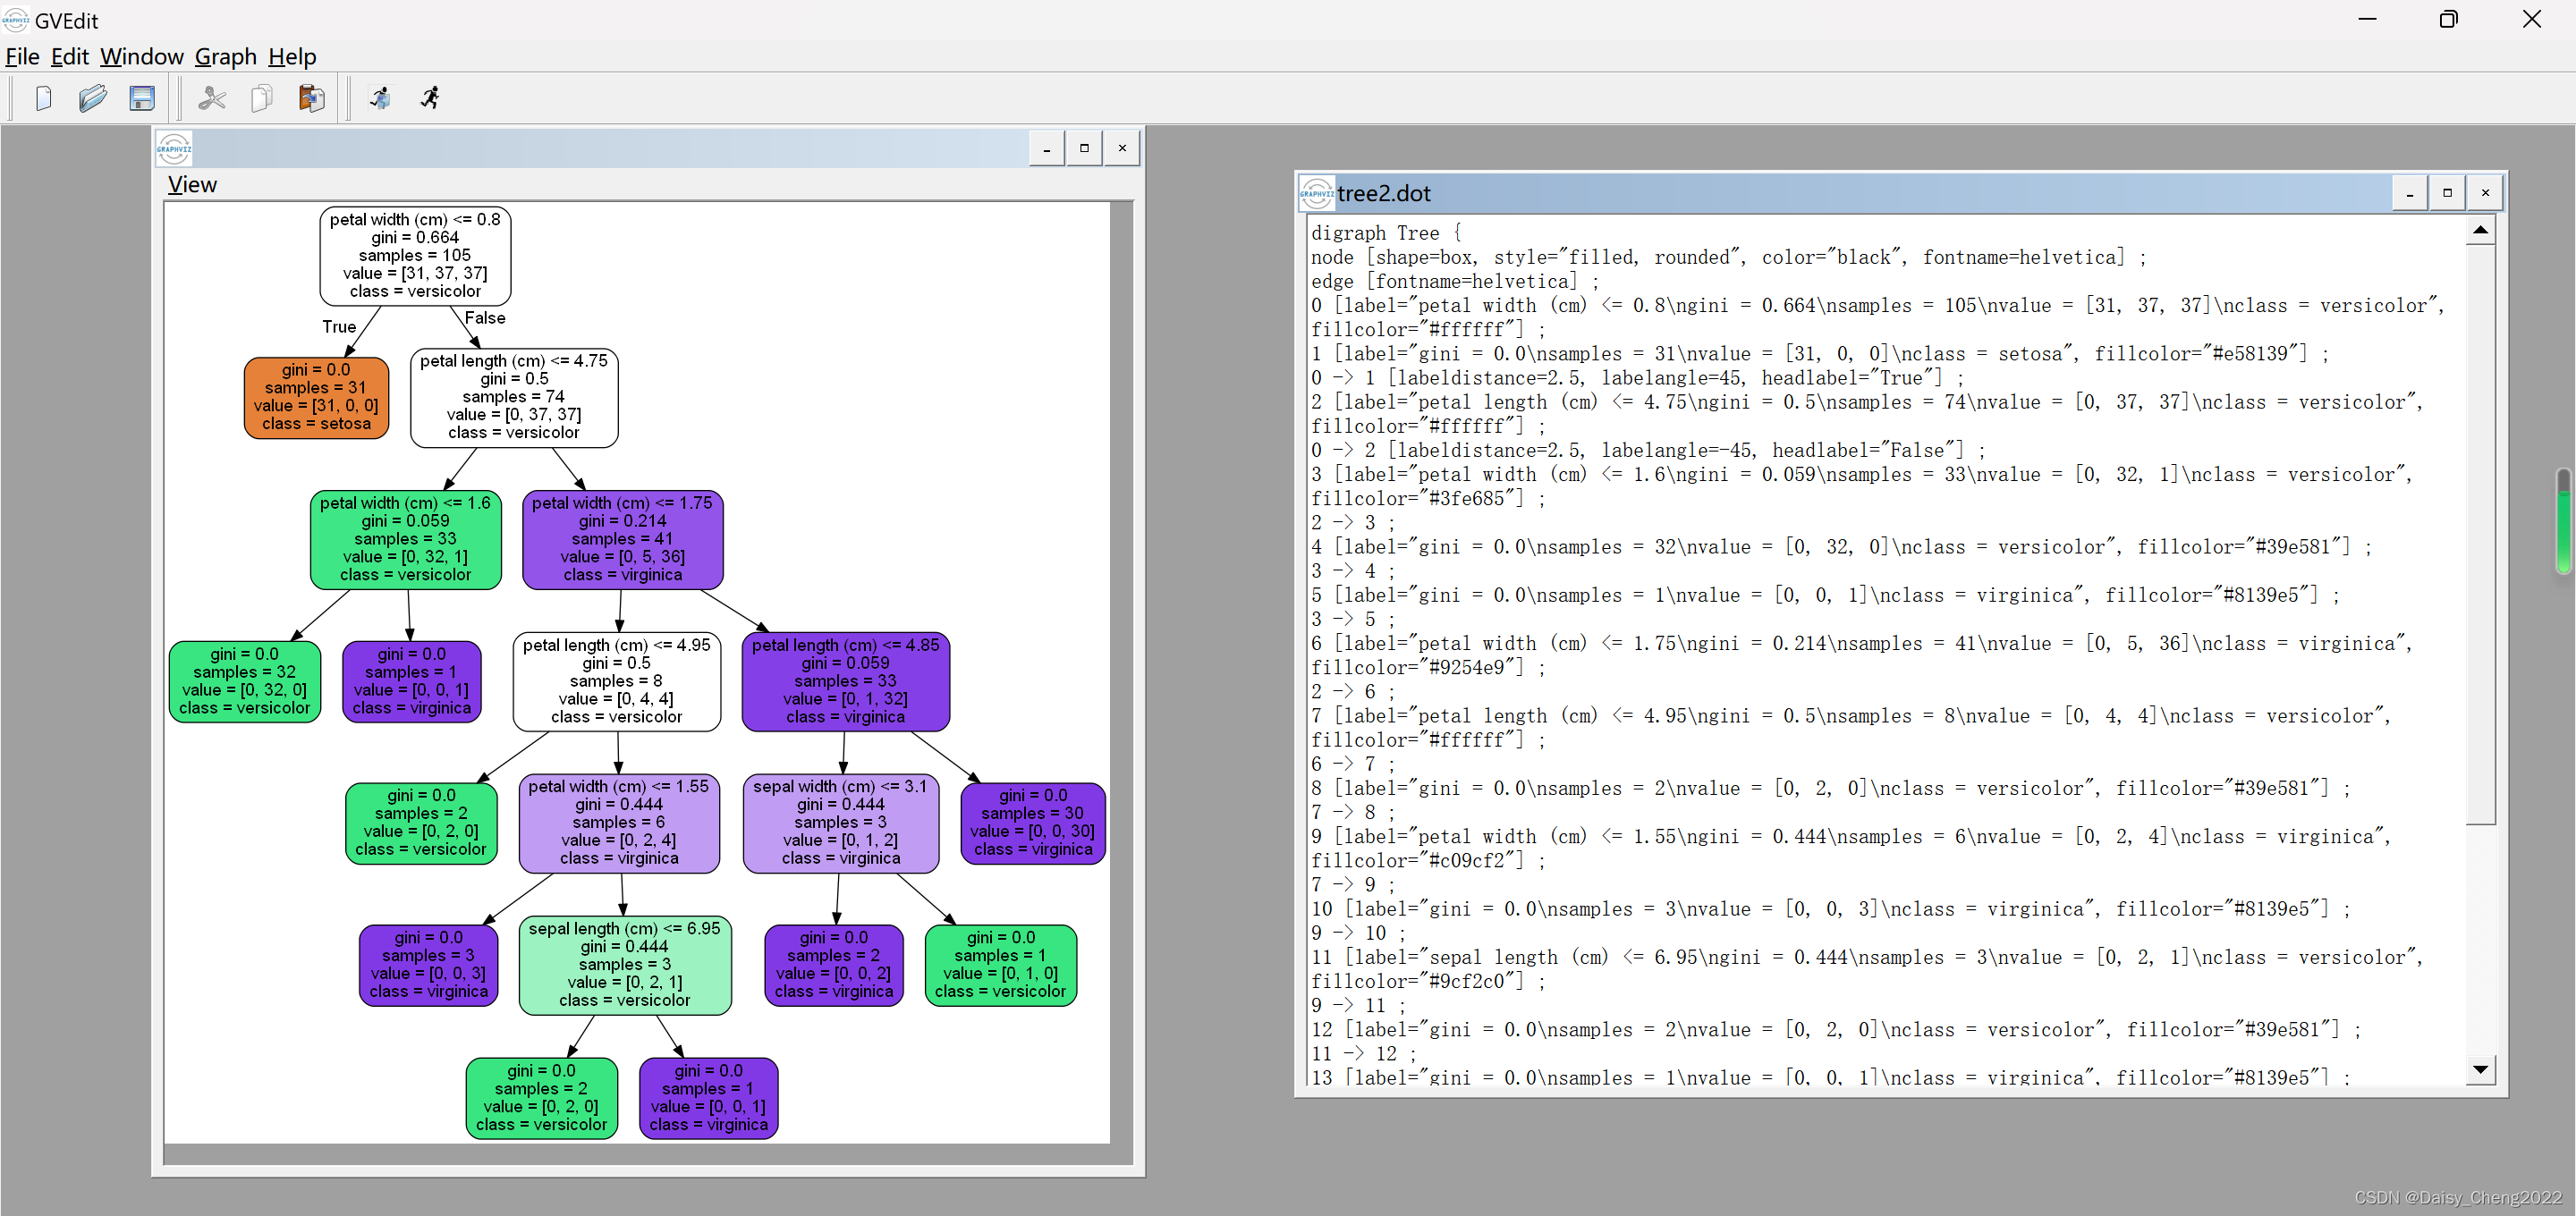The height and width of the screenshot is (1216, 2576).
Task: Click the 'True' edge label
Action: (339, 327)
